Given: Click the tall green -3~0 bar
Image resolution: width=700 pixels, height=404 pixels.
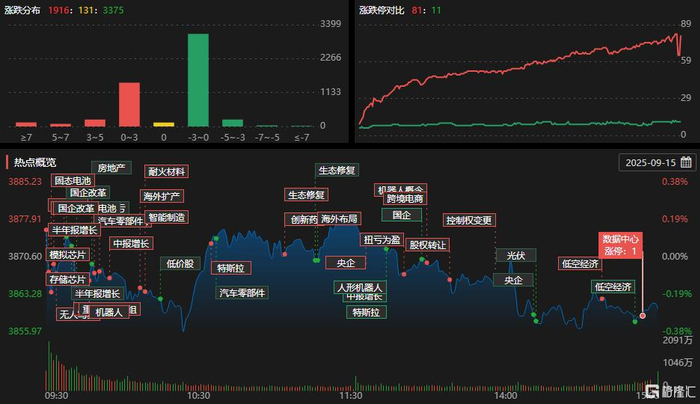Looking at the screenshot, I should [198, 80].
